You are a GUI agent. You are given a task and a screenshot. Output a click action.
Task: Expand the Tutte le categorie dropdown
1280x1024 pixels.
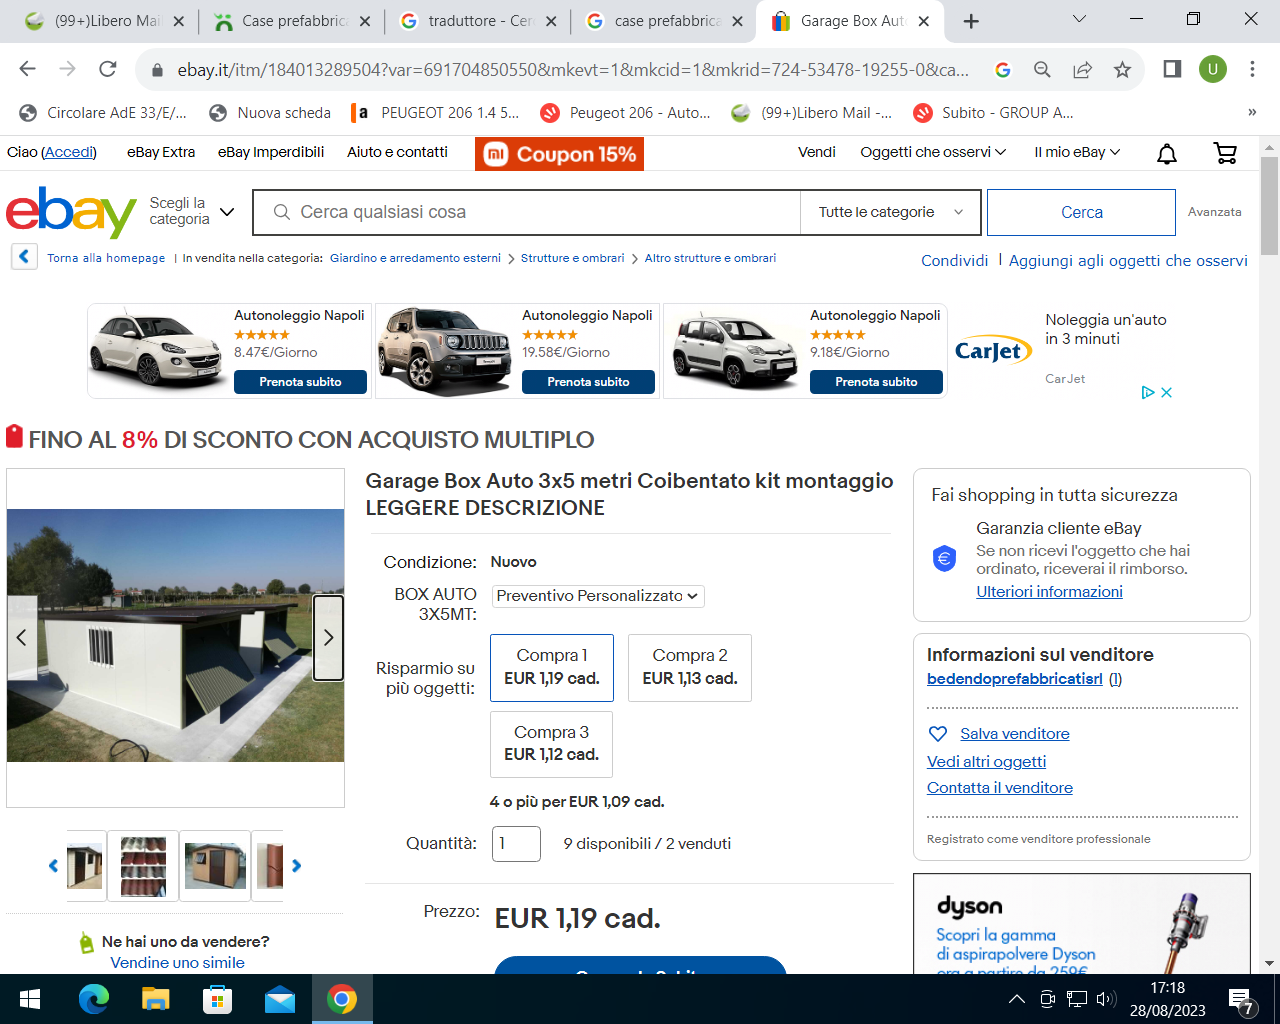point(890,212)
